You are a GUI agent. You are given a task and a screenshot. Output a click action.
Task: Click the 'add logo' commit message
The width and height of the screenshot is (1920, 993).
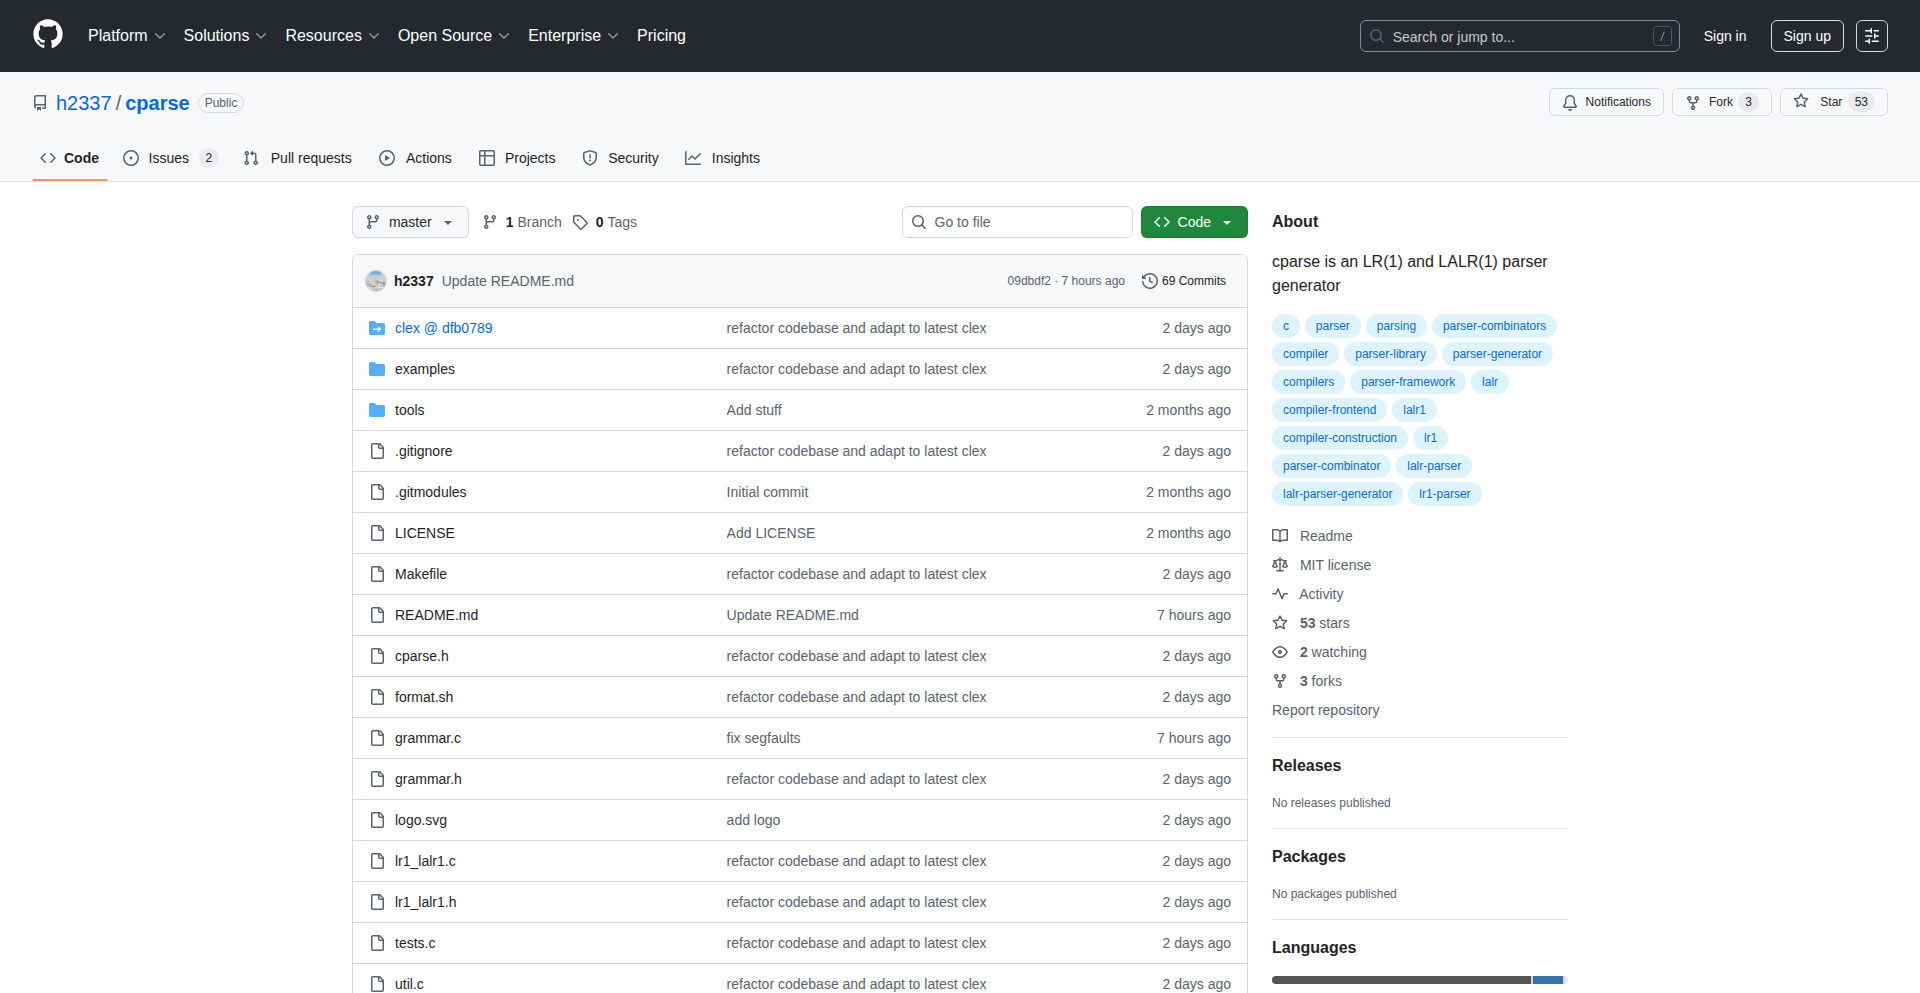(x=753, y=820)
